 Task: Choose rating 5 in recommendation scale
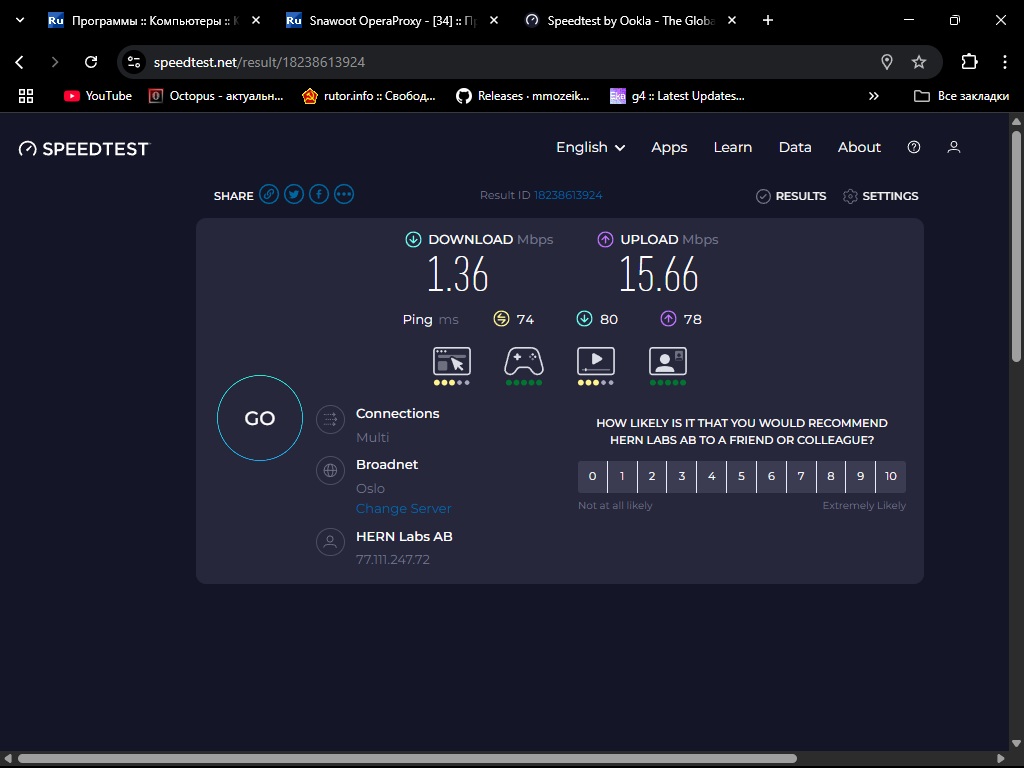[741, 477]
